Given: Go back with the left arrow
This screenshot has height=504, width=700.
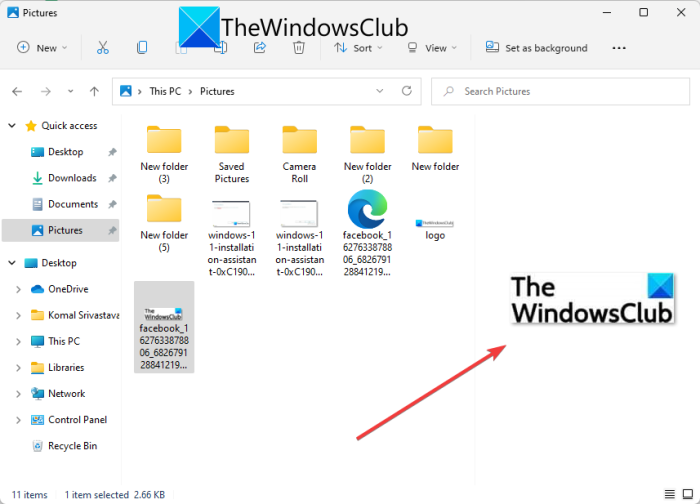Looking at the screenshot, I should [x=17, y=92].
